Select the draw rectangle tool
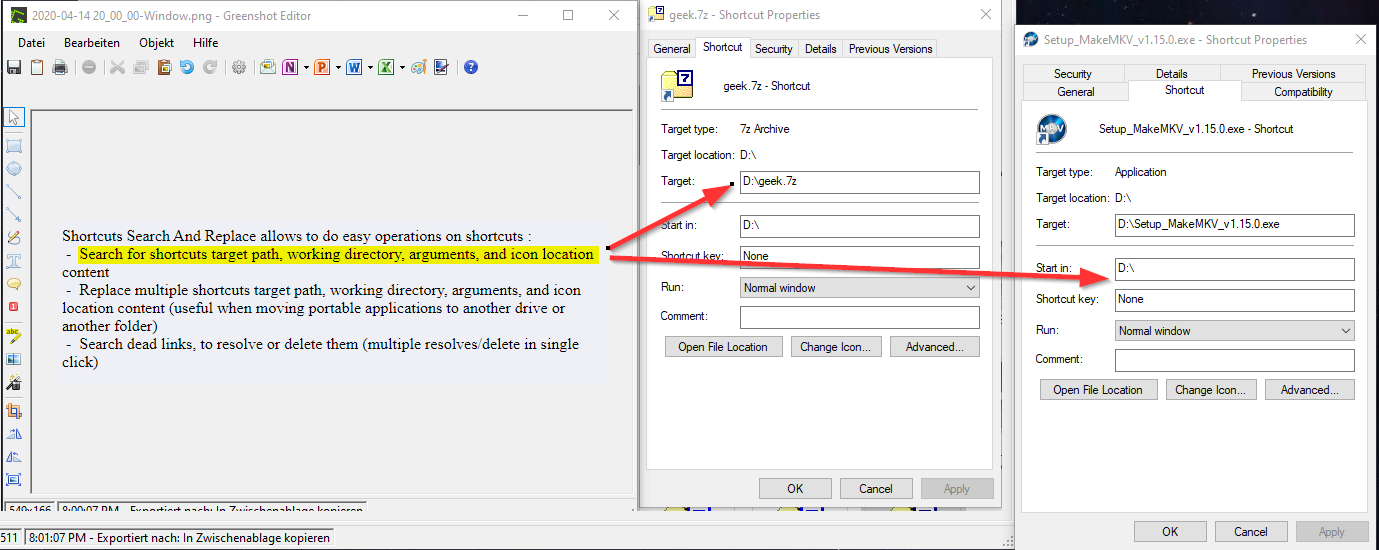The image size is (1379, 550). (x=14, y=145)
